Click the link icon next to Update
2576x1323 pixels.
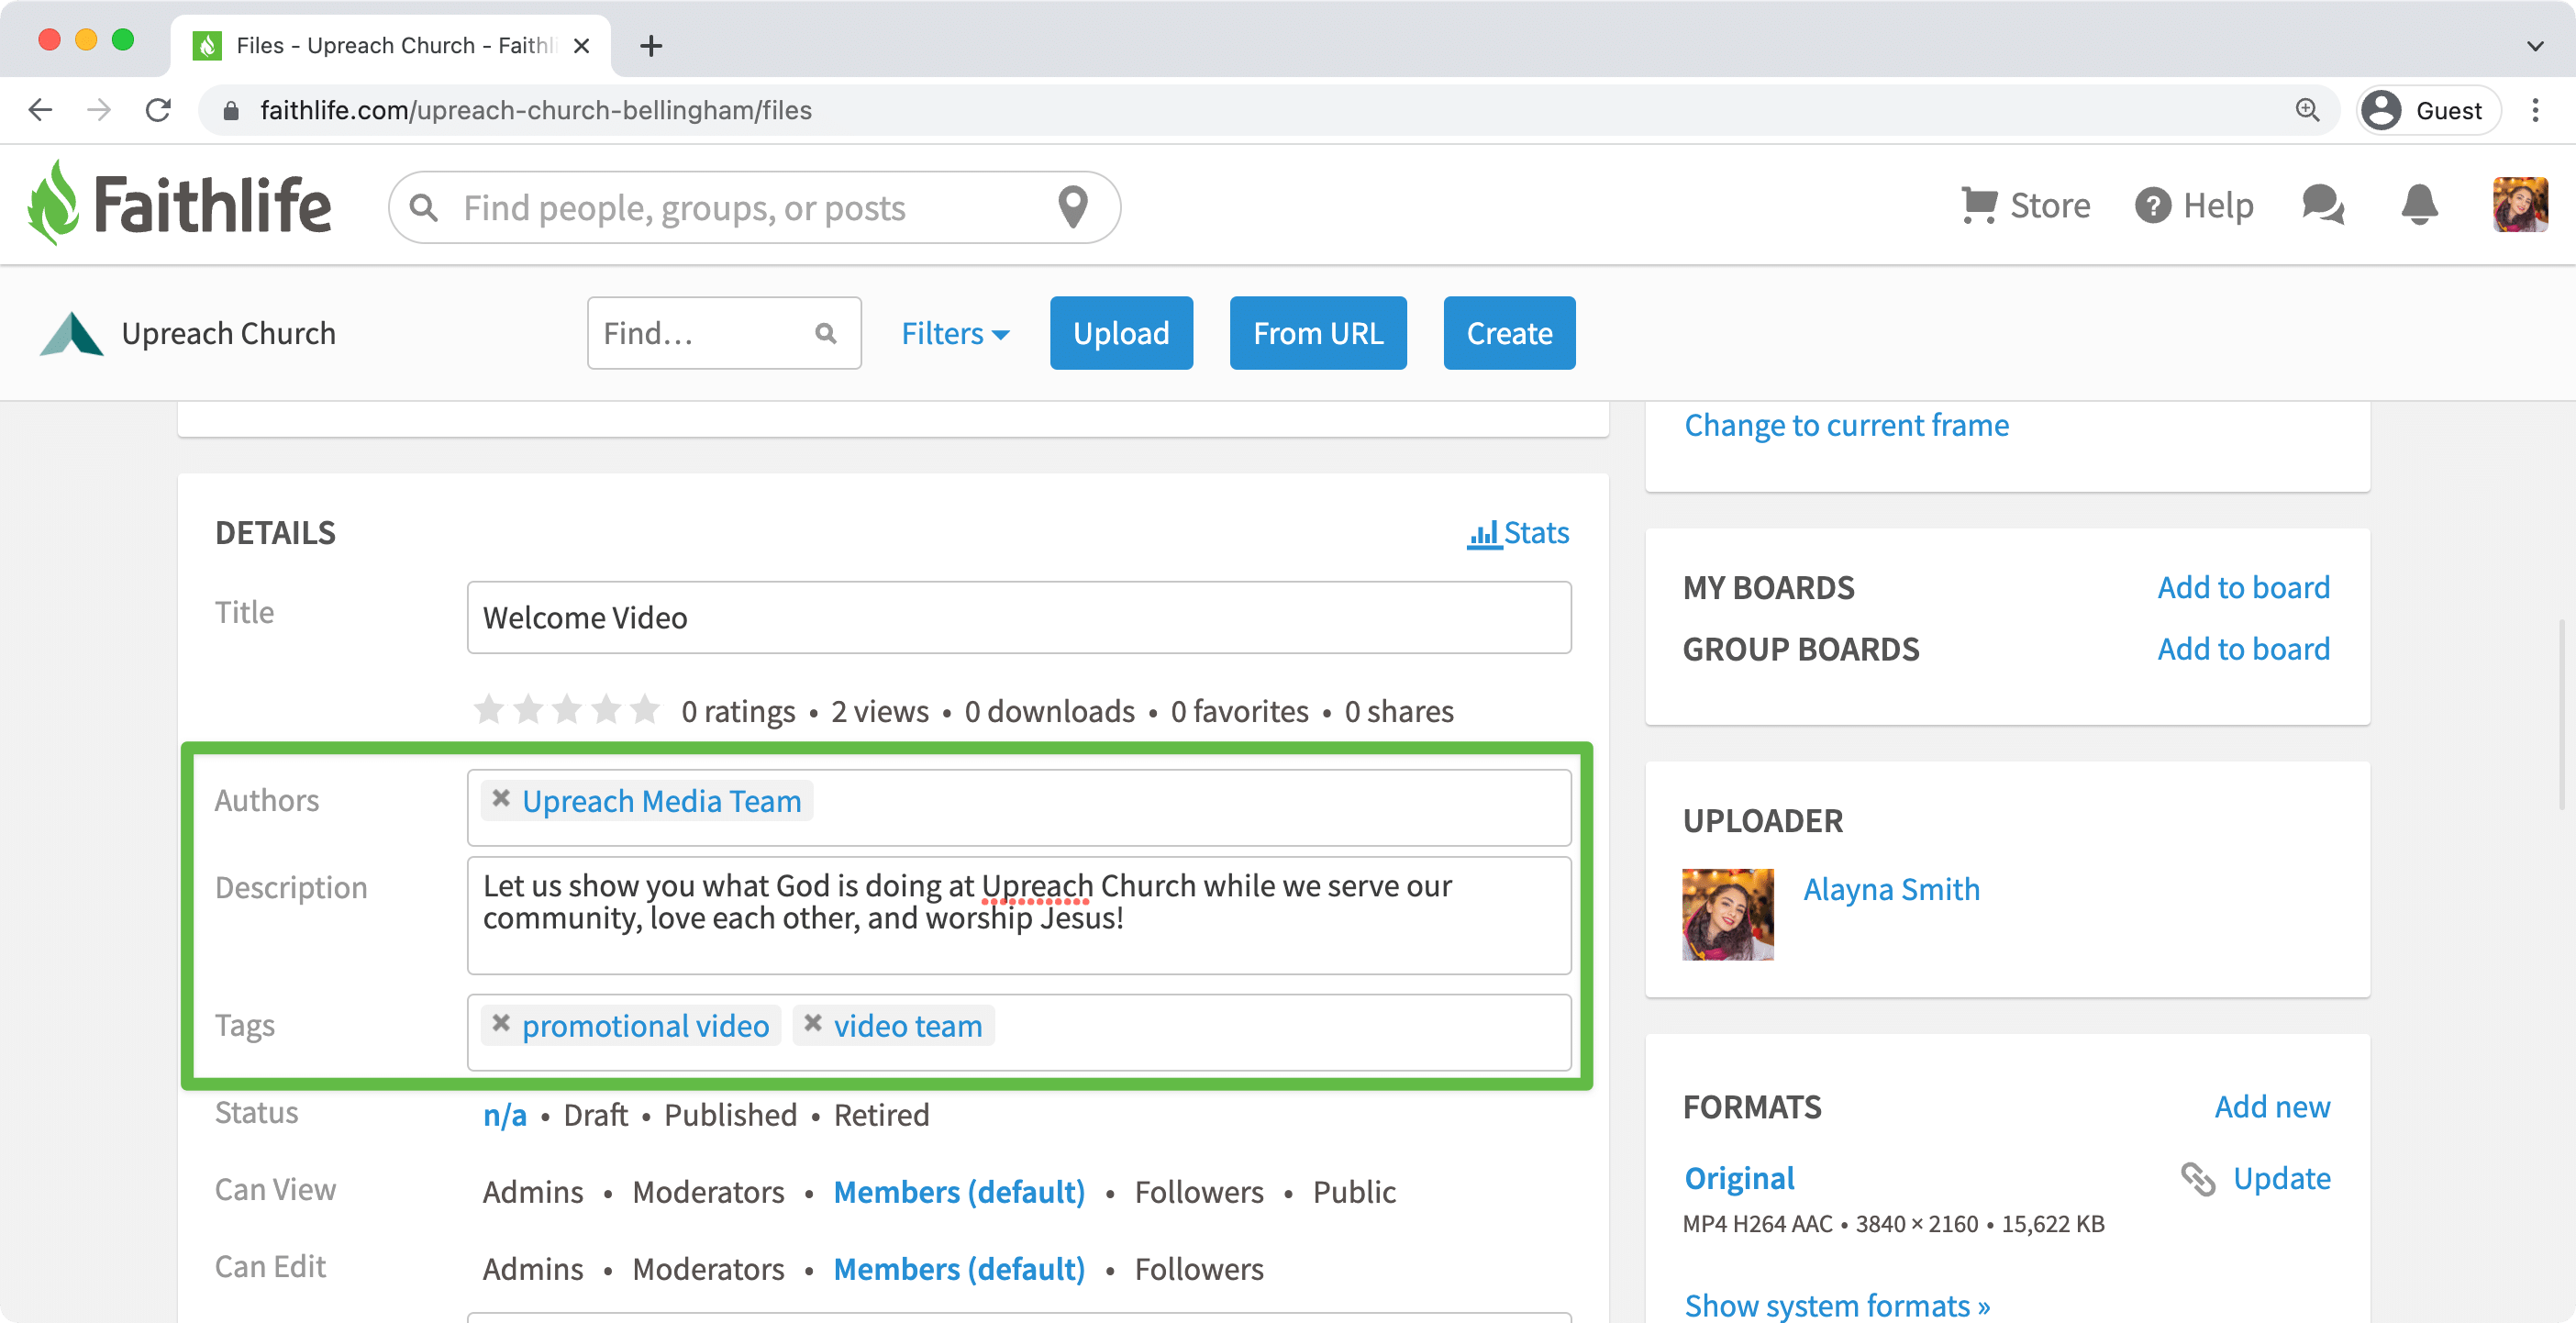[2198, 1179]
